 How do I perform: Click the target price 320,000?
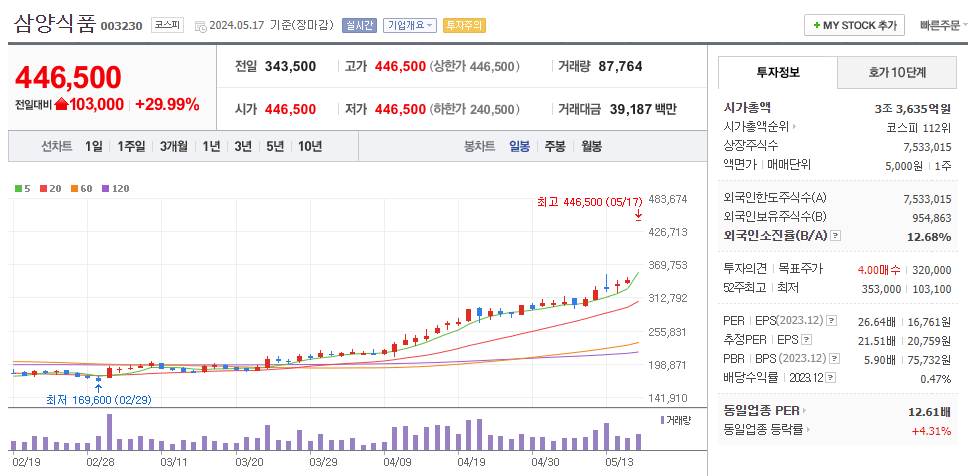click(x=932, y=270)
